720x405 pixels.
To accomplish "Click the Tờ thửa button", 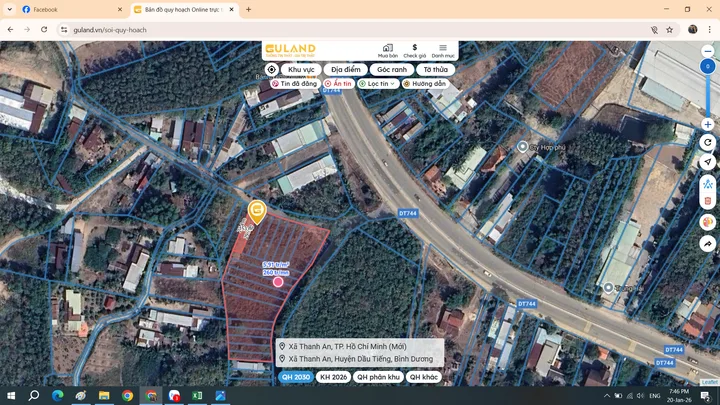I will [435, 69].
